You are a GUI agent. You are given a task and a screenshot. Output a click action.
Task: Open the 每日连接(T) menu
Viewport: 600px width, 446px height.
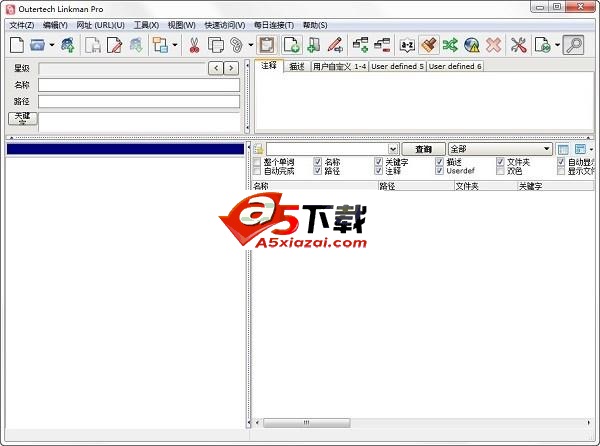tap(274, 25)
